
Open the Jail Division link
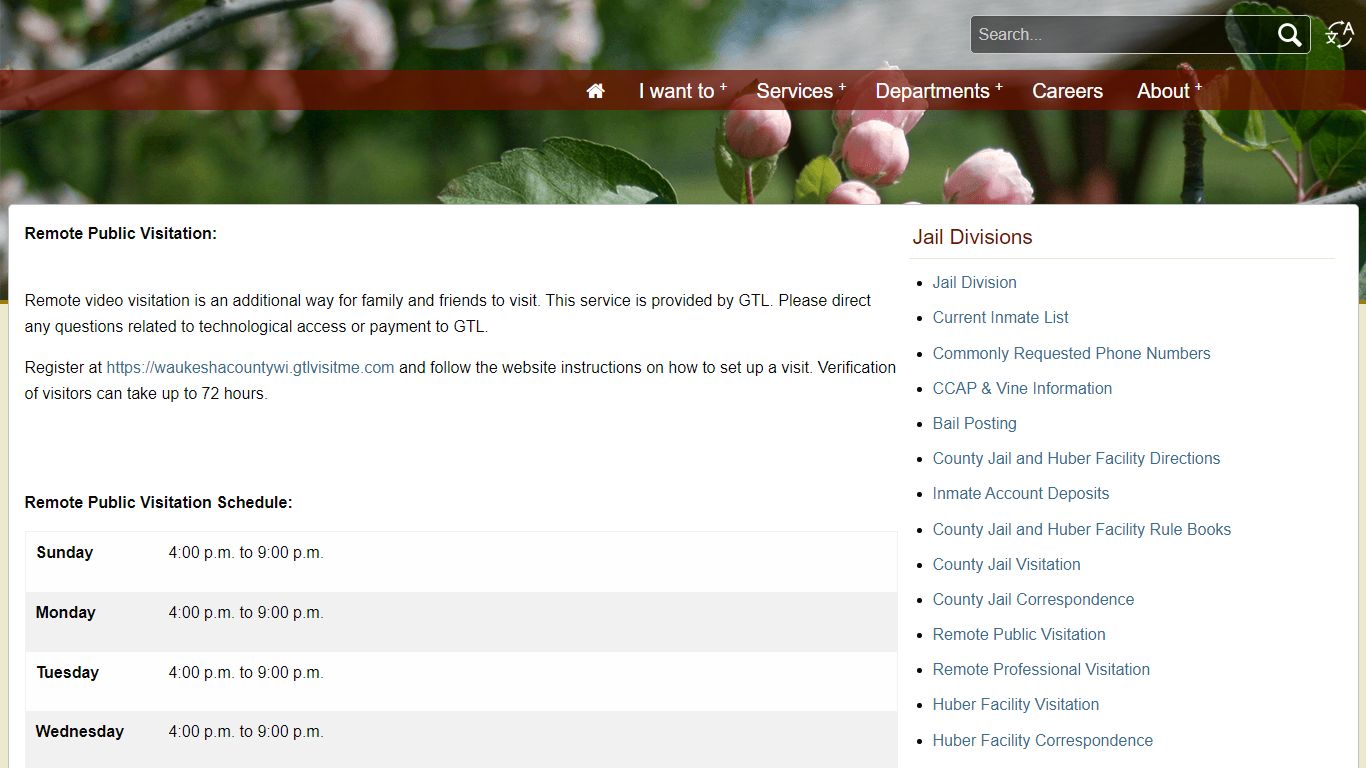pos(974,282)
